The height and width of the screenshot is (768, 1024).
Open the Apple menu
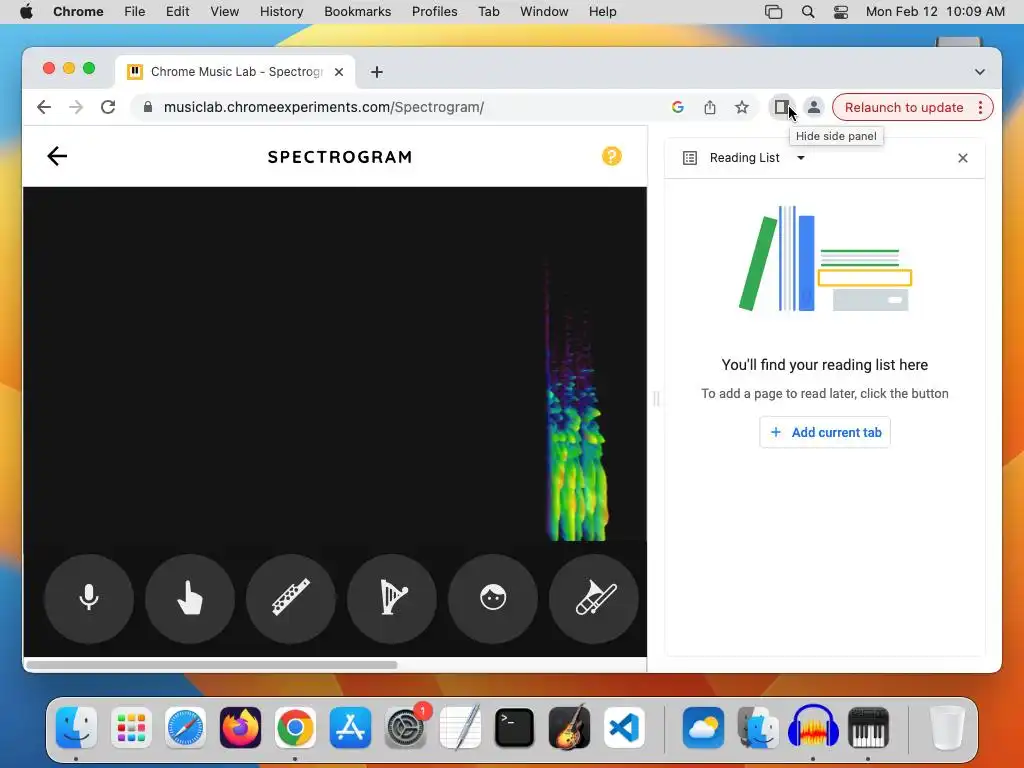pyautogui.click(x=26, y=12)
